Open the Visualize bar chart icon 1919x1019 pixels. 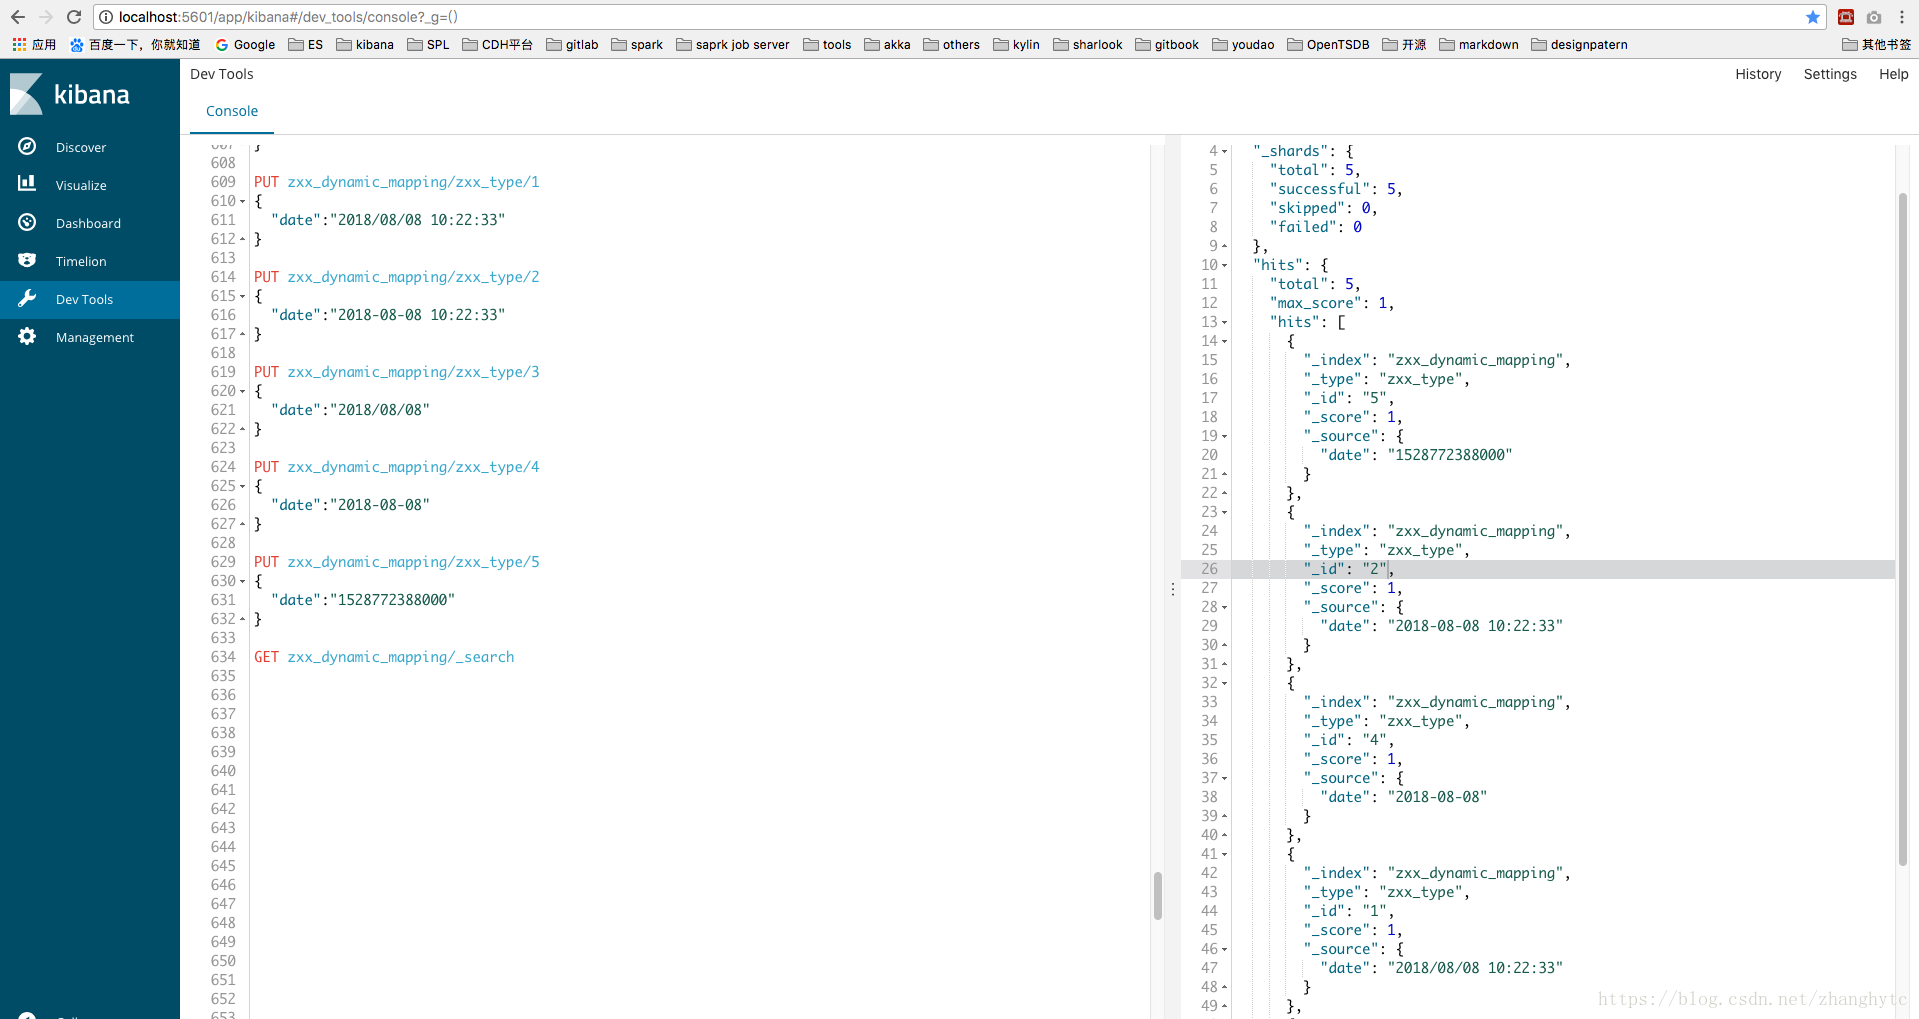click(27, 184)
